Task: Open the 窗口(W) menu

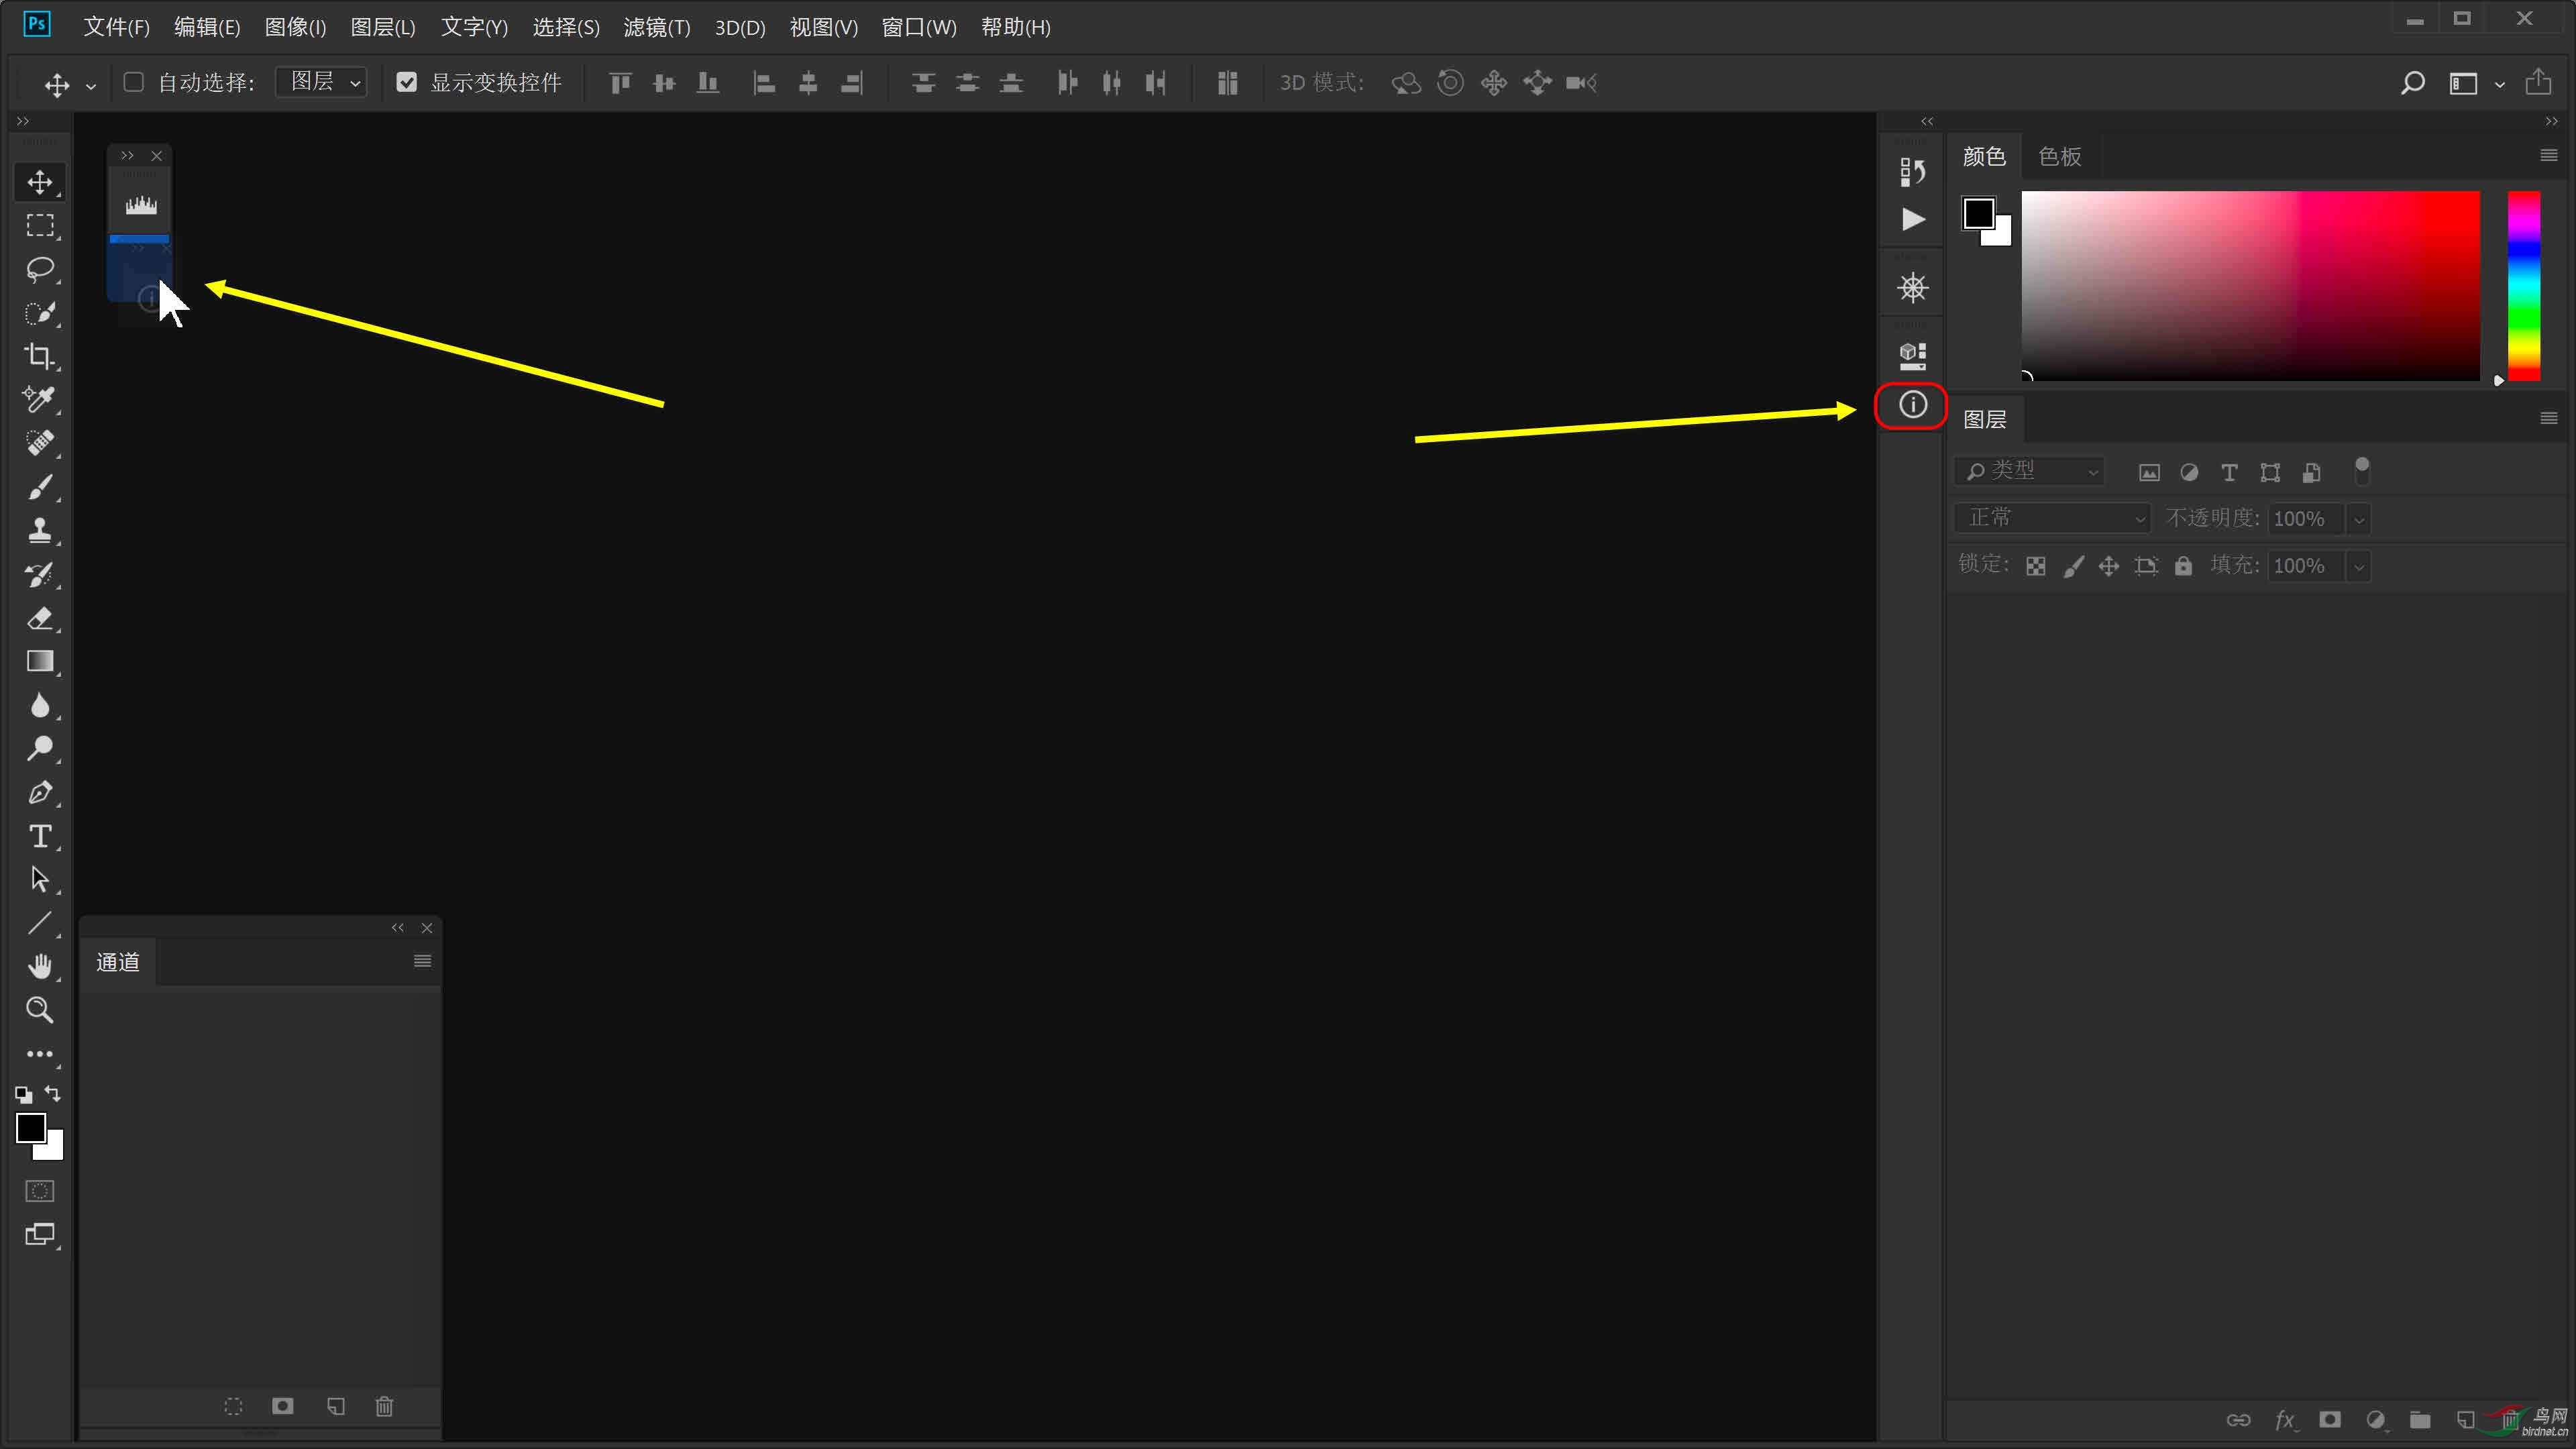Action: coord(918,27)
